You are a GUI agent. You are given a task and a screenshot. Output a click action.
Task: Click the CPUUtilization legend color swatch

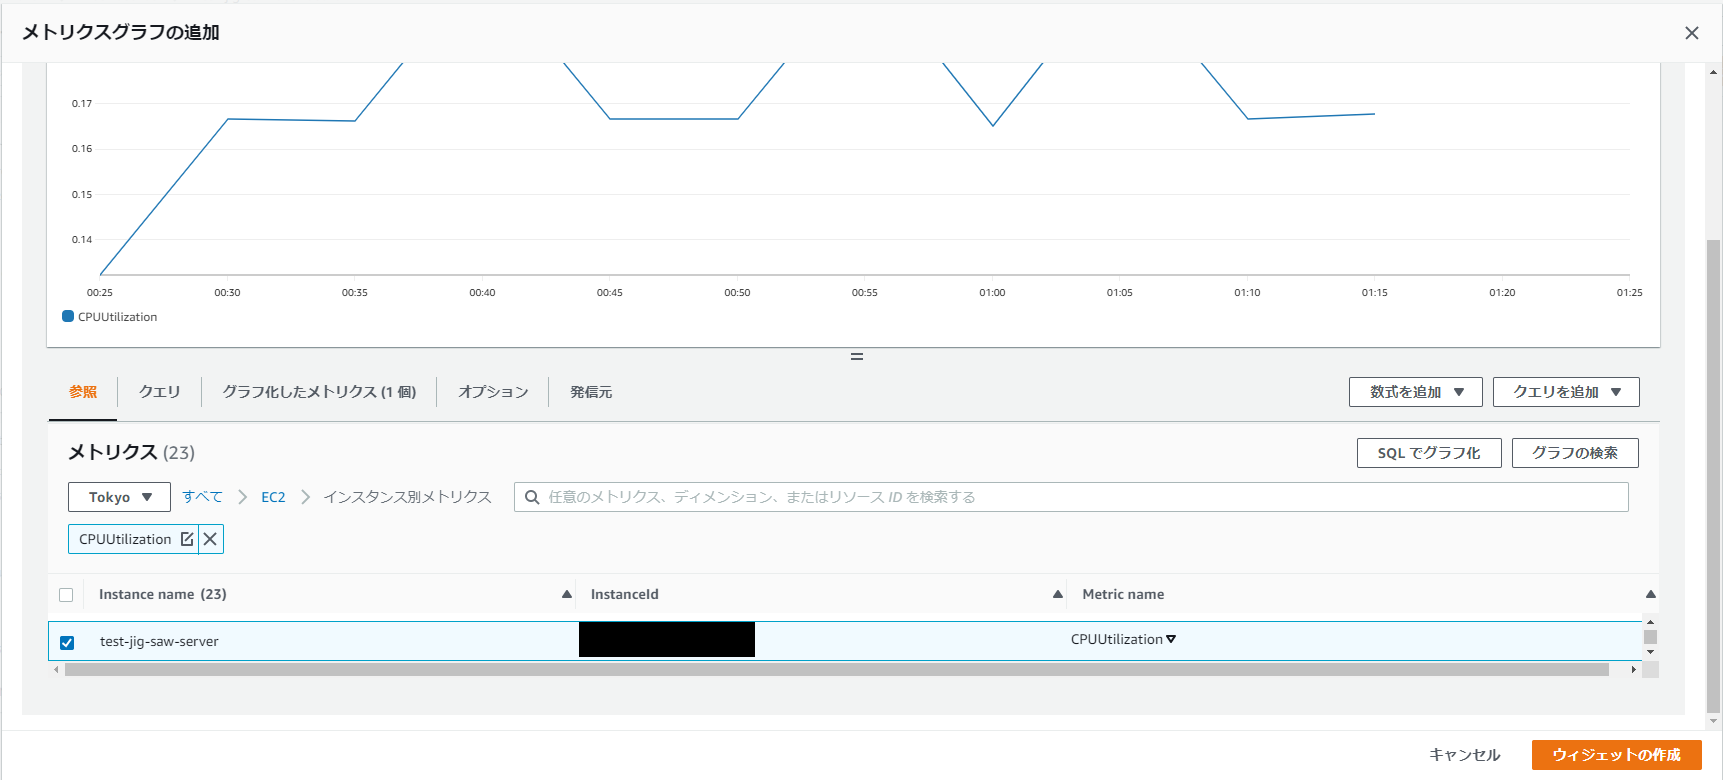[68, 316]
